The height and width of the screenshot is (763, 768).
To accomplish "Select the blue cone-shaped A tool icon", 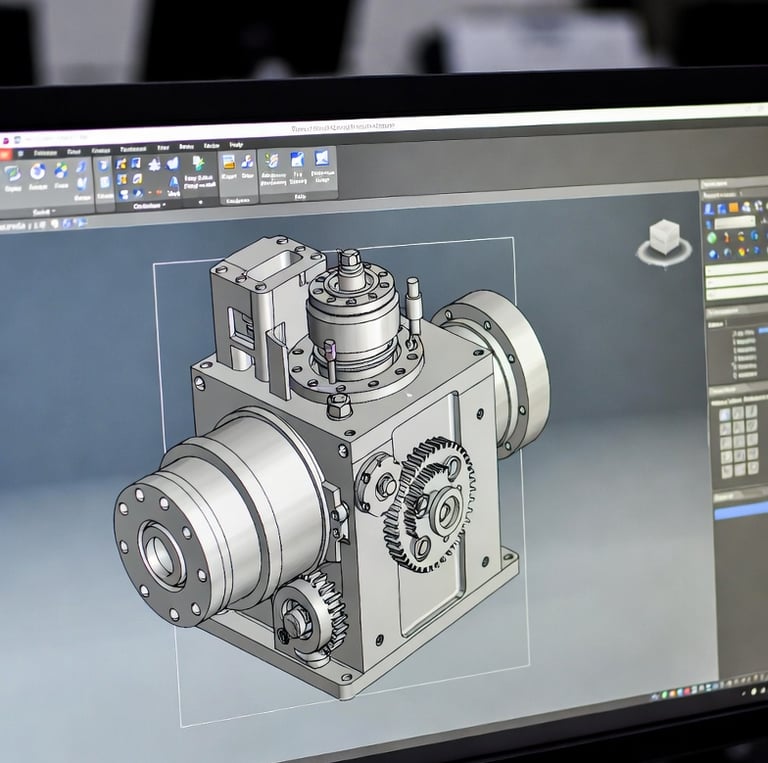I will click(174, 184).
